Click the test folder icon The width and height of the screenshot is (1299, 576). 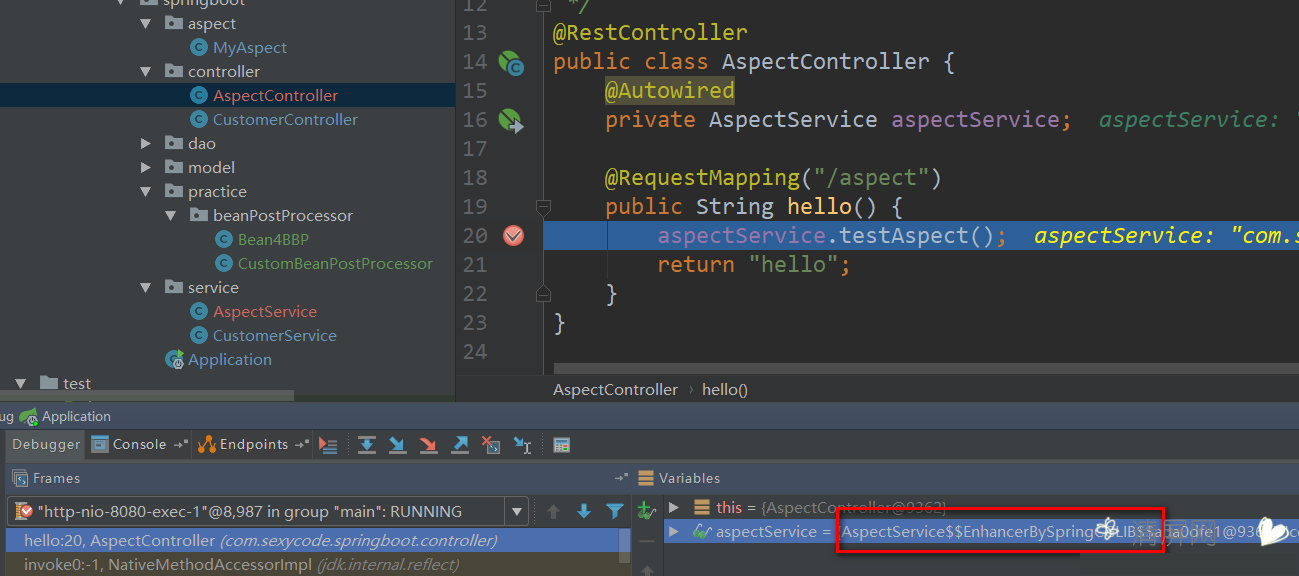coord(49,383)
